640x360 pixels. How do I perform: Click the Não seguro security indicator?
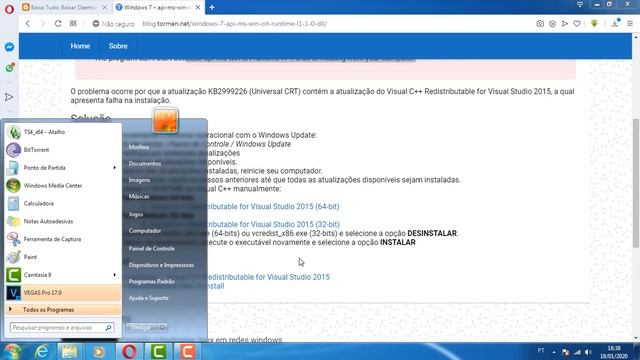pos(113,24)
